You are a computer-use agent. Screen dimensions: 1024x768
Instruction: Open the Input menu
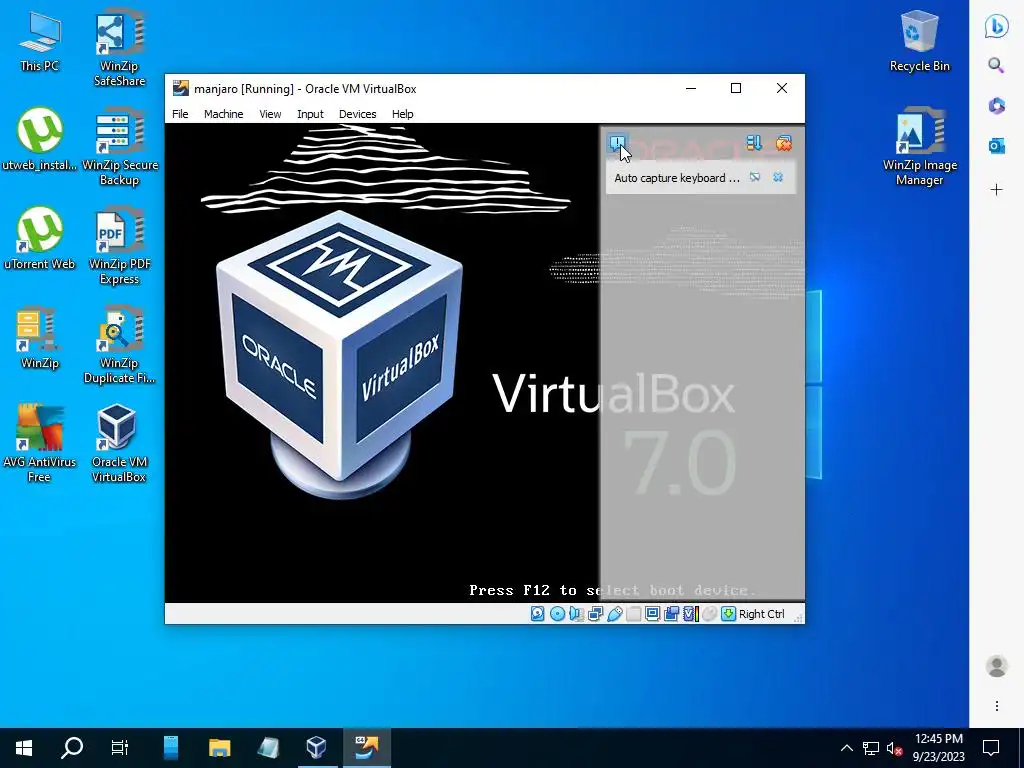[310, 114]
